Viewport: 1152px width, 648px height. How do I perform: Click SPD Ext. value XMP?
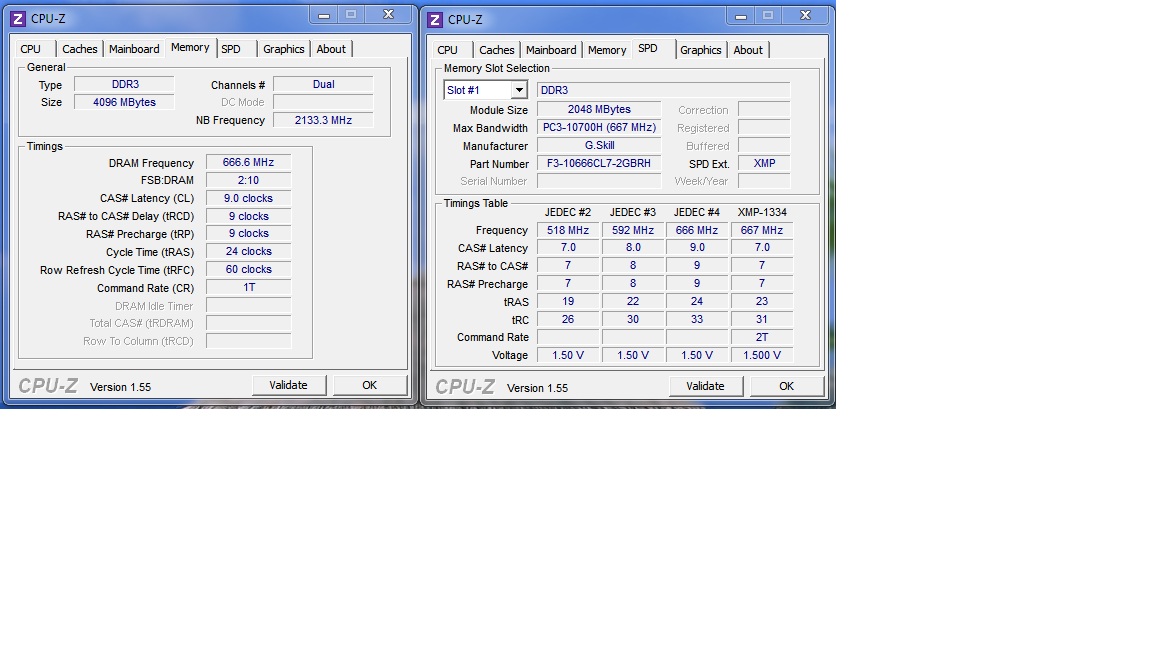point(764,163)
